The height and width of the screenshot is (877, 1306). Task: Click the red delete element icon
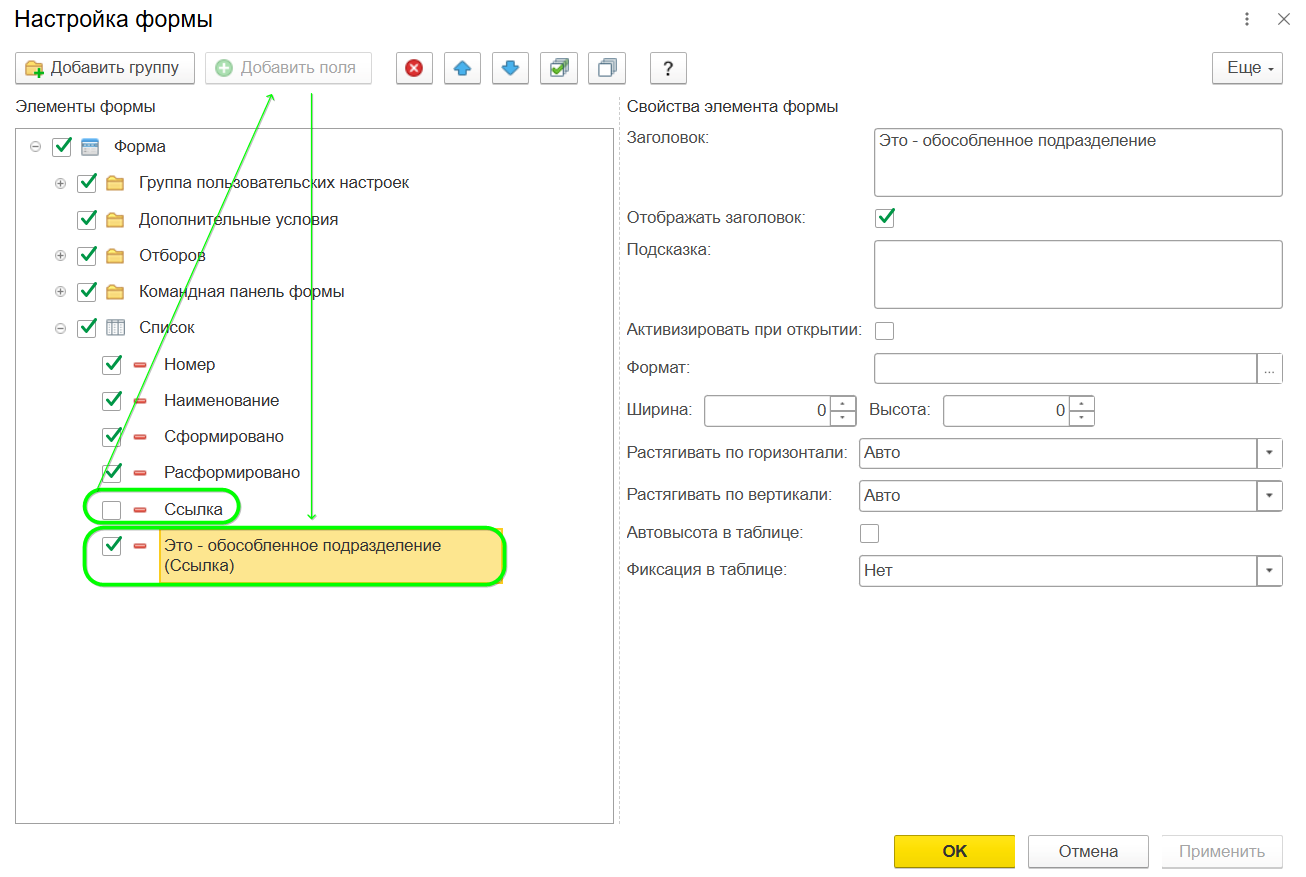click(x=414, y=68)
